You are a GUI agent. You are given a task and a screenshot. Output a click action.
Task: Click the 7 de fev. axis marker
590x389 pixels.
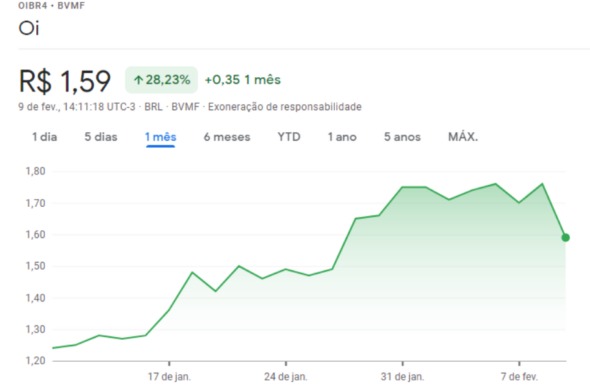[x=519, y=376]
